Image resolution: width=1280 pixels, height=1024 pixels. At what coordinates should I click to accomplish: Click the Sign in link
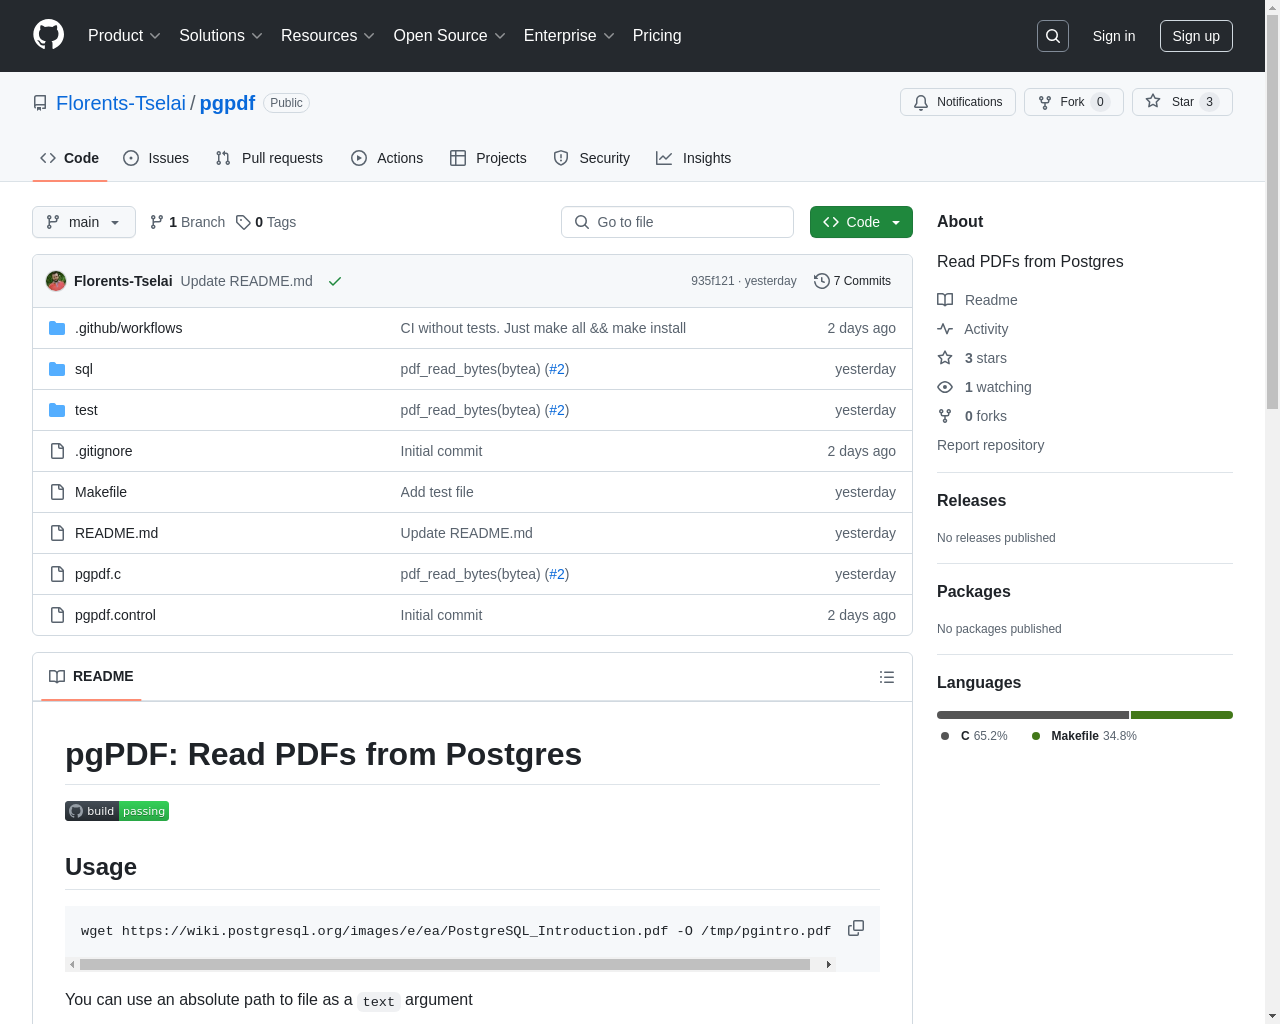1114,36
